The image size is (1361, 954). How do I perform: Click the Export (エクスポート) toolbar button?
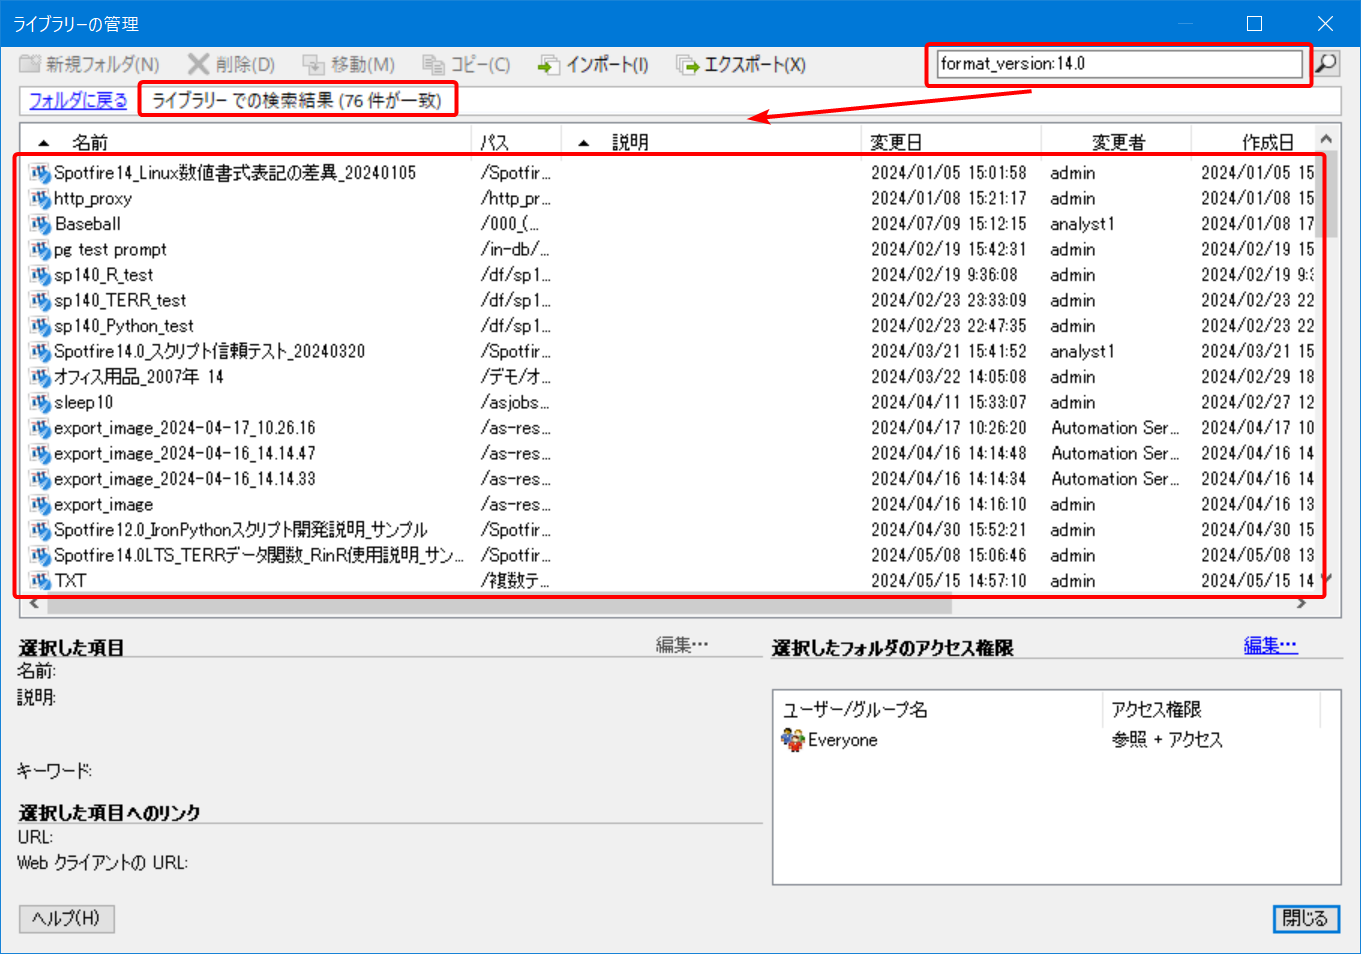click(x=741, y=64)
